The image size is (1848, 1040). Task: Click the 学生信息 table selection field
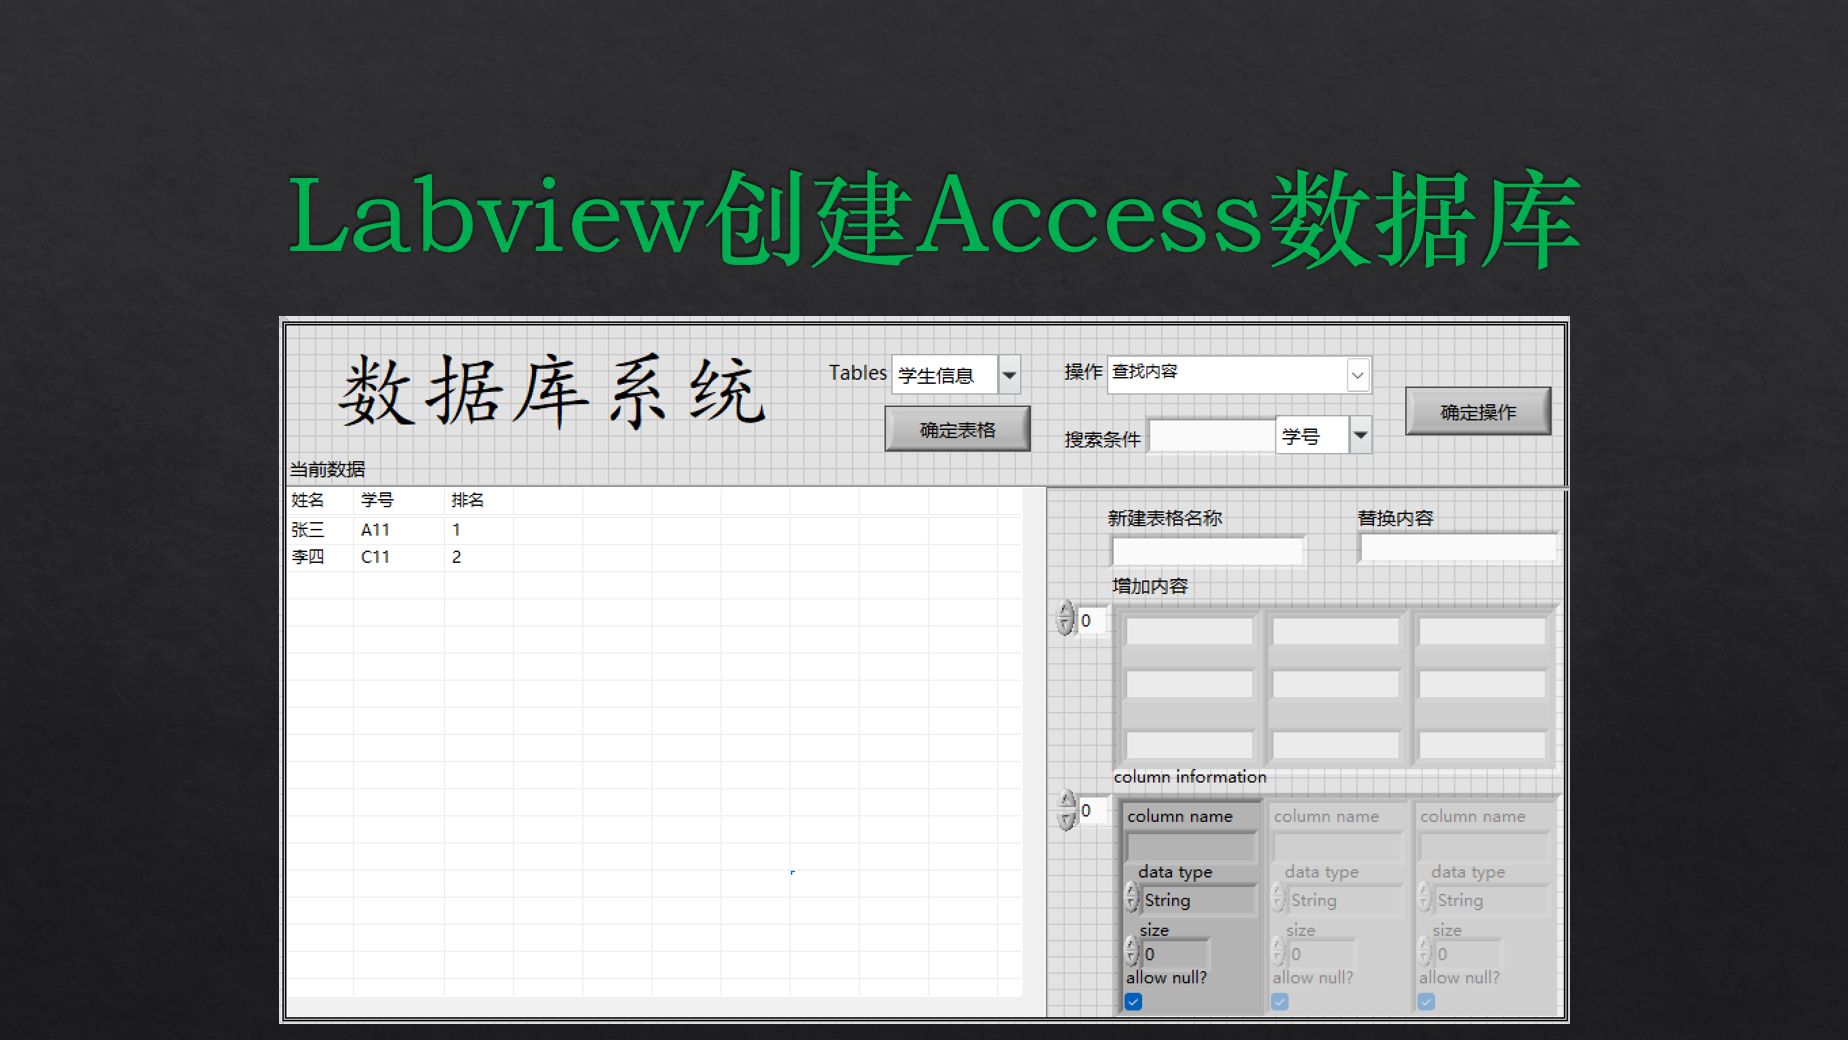pos(944,375)
